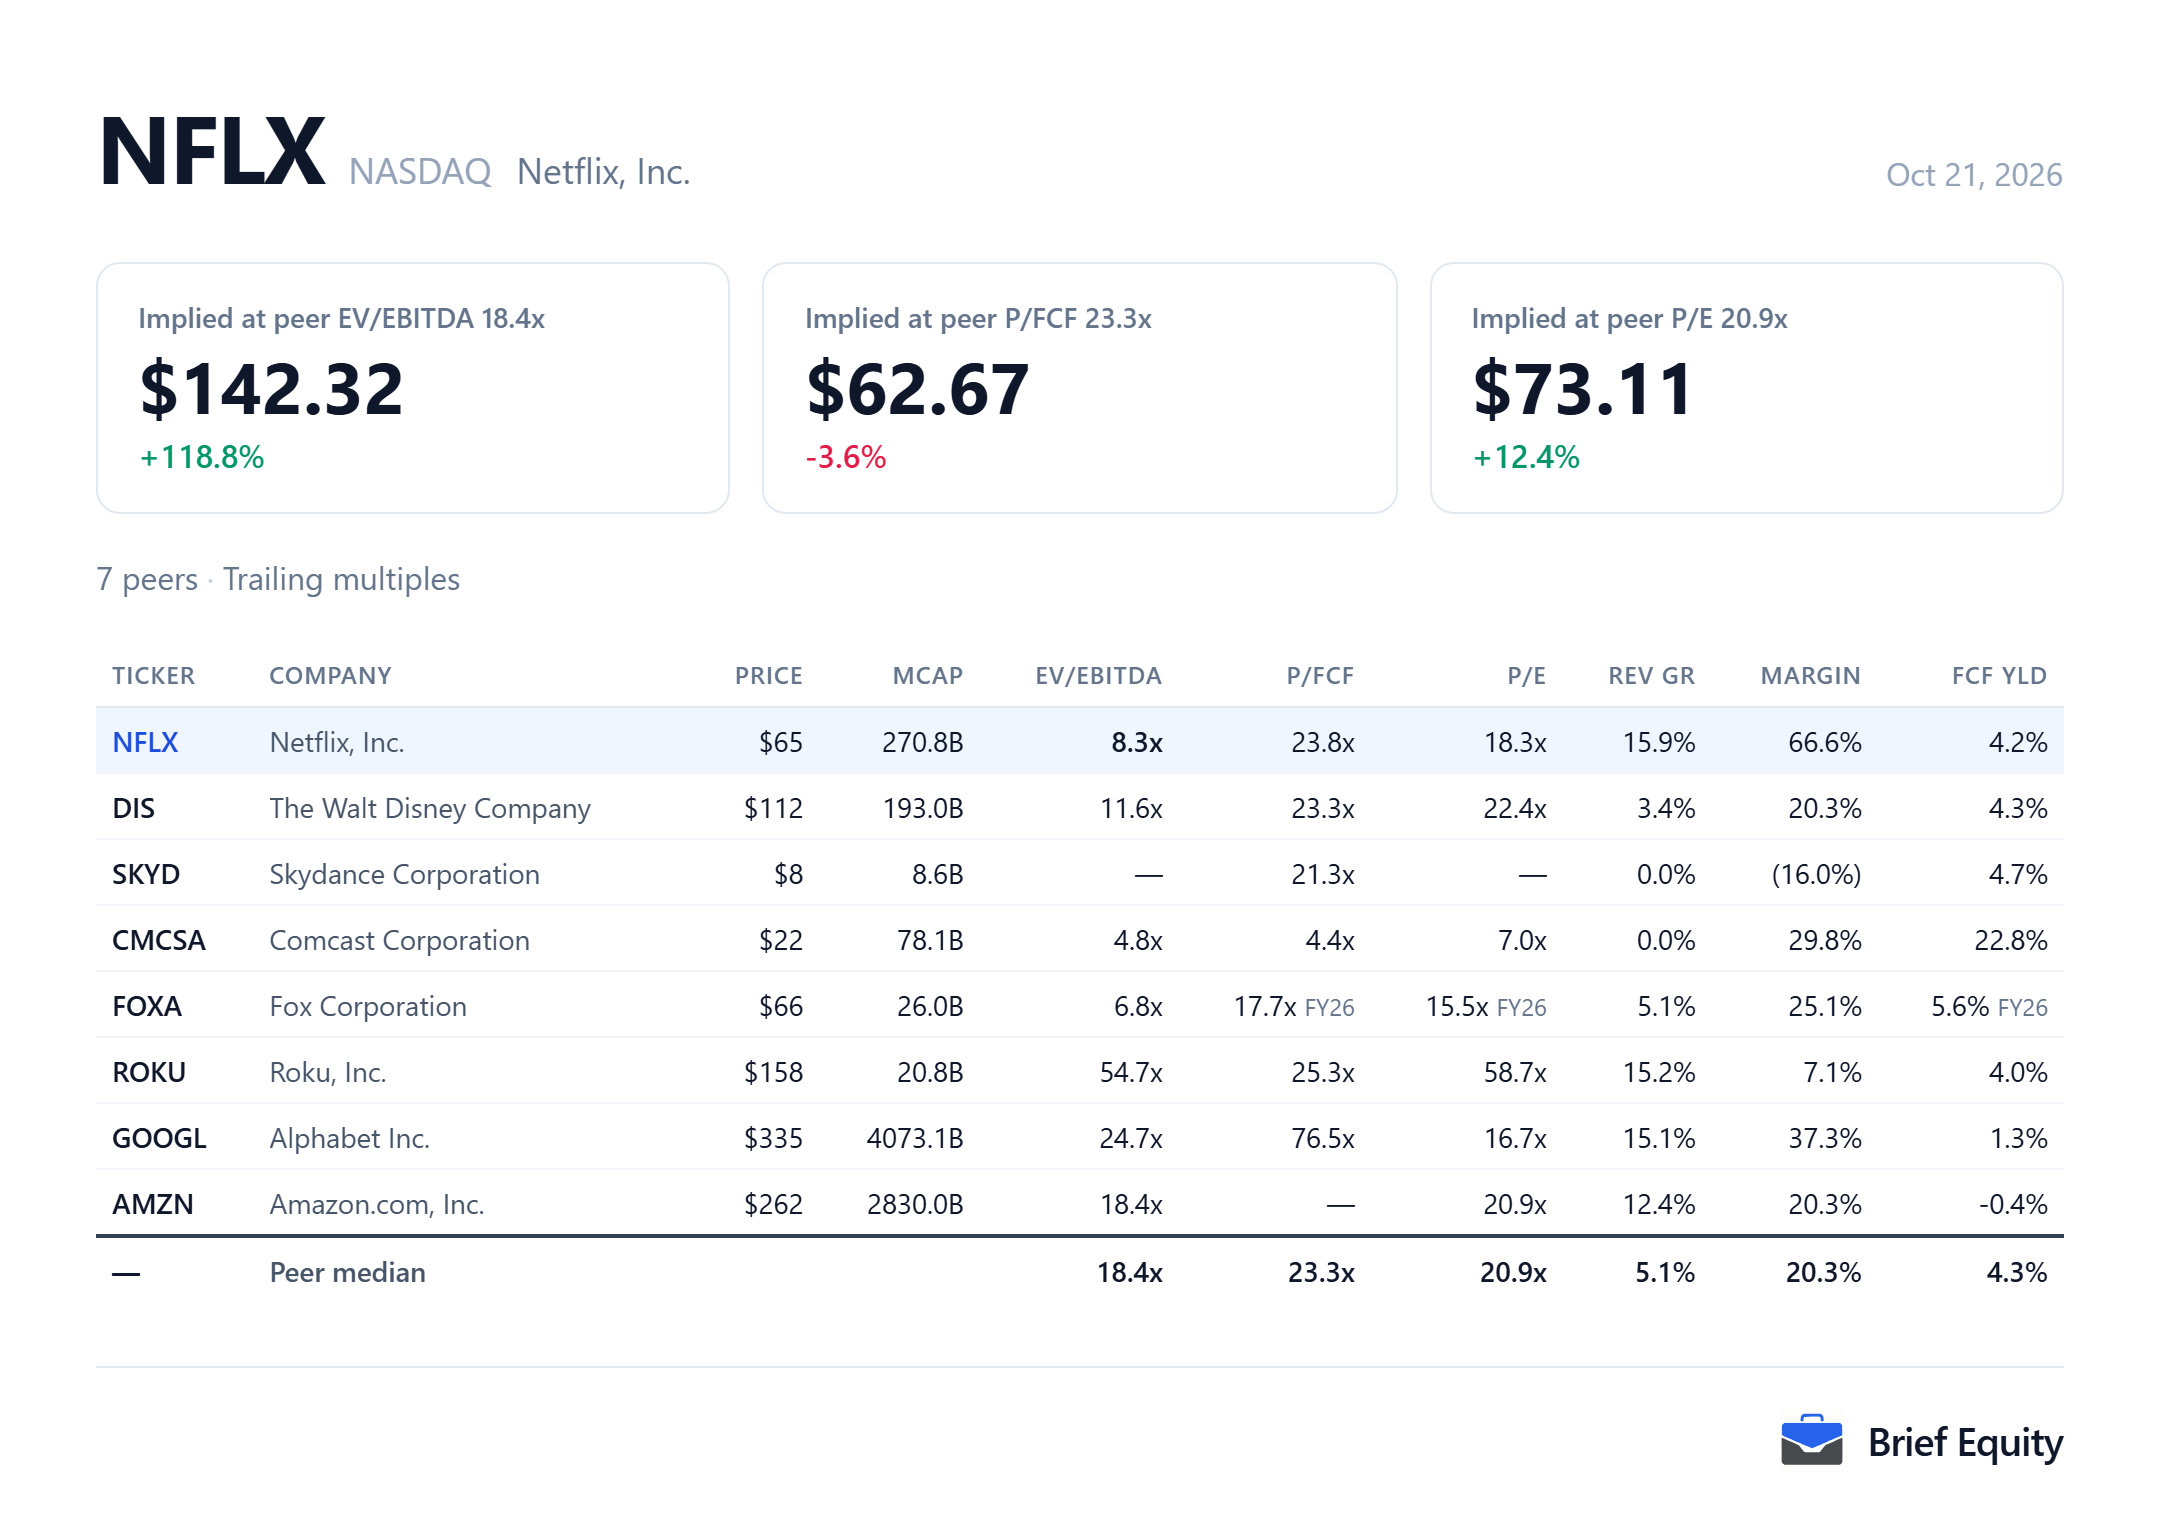Click the COMPANY column header
The width and height of the screenshot is (2160, 1520).
click(330, 676)
